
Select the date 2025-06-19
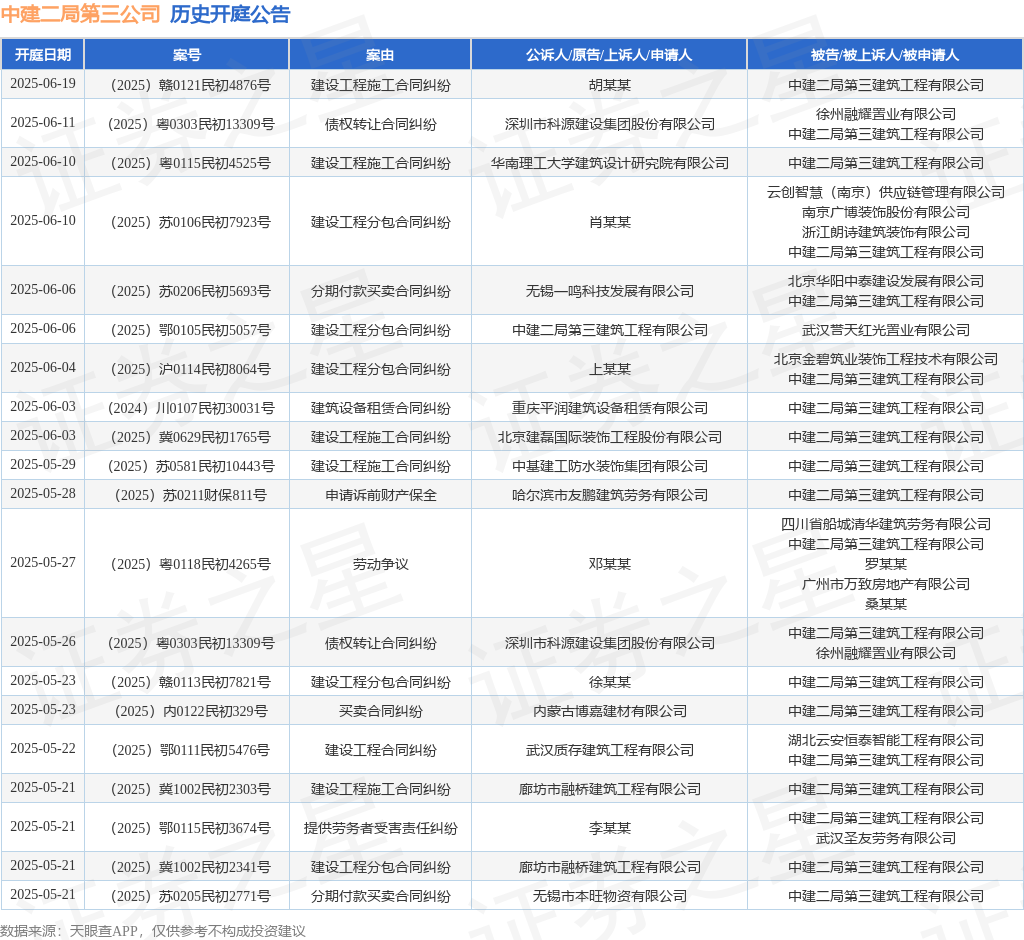tap(43, 84)
